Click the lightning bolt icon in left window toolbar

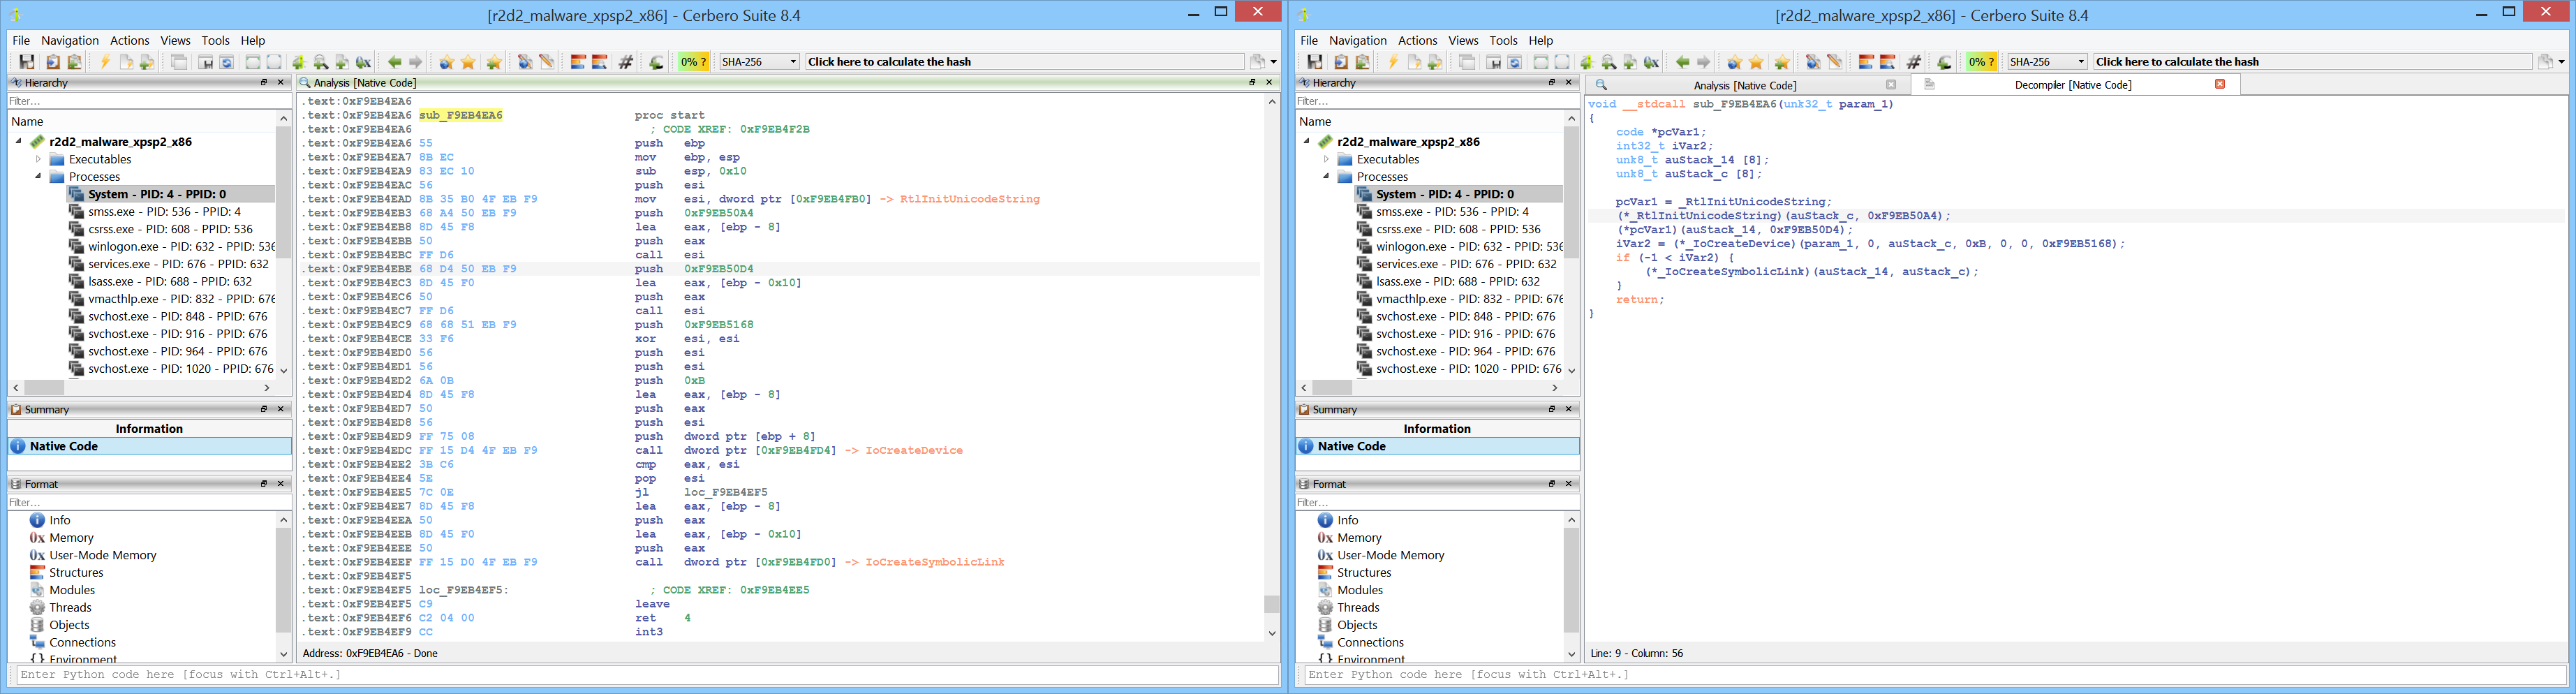(x=104, y=62)
